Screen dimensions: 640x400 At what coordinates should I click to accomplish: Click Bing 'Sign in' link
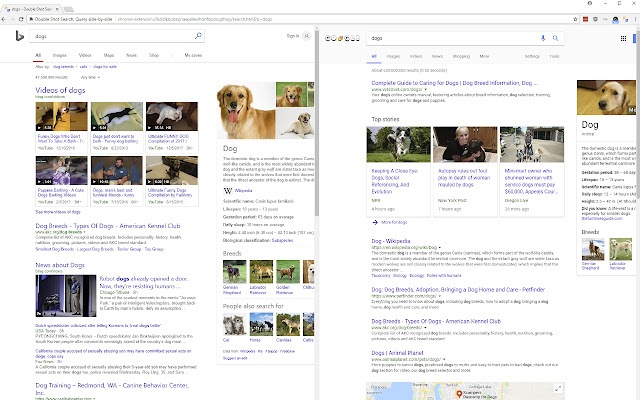click(291, 36)
